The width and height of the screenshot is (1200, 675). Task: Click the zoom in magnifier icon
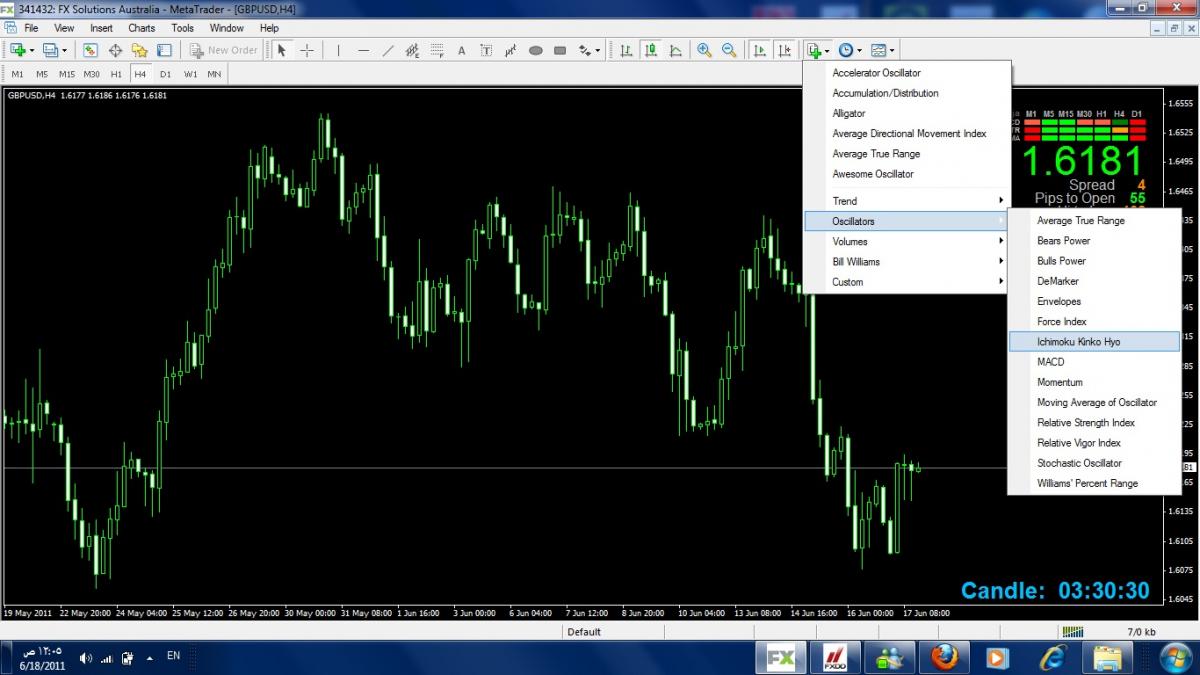[705, 50]
